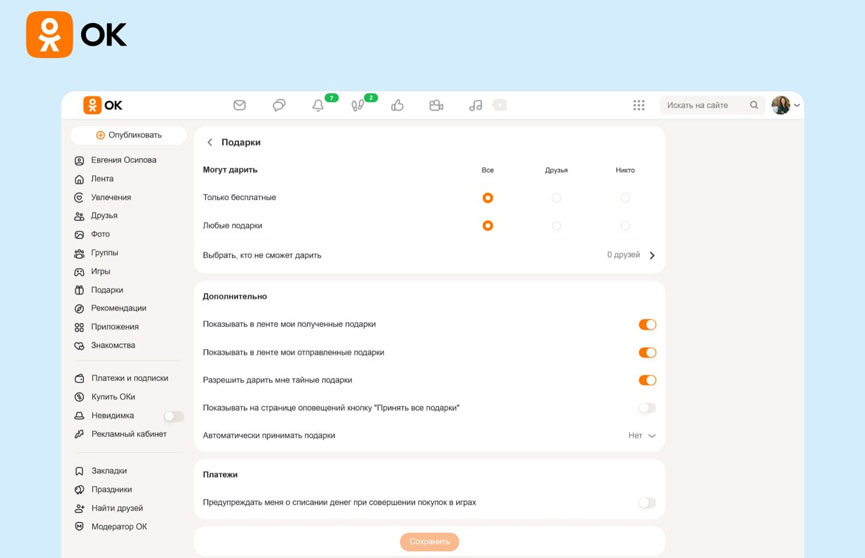Toggle Невидимка switch in sidebar
Image resolution: width=865 pixels, height=558 pixels.
click(x=173, y=416)
